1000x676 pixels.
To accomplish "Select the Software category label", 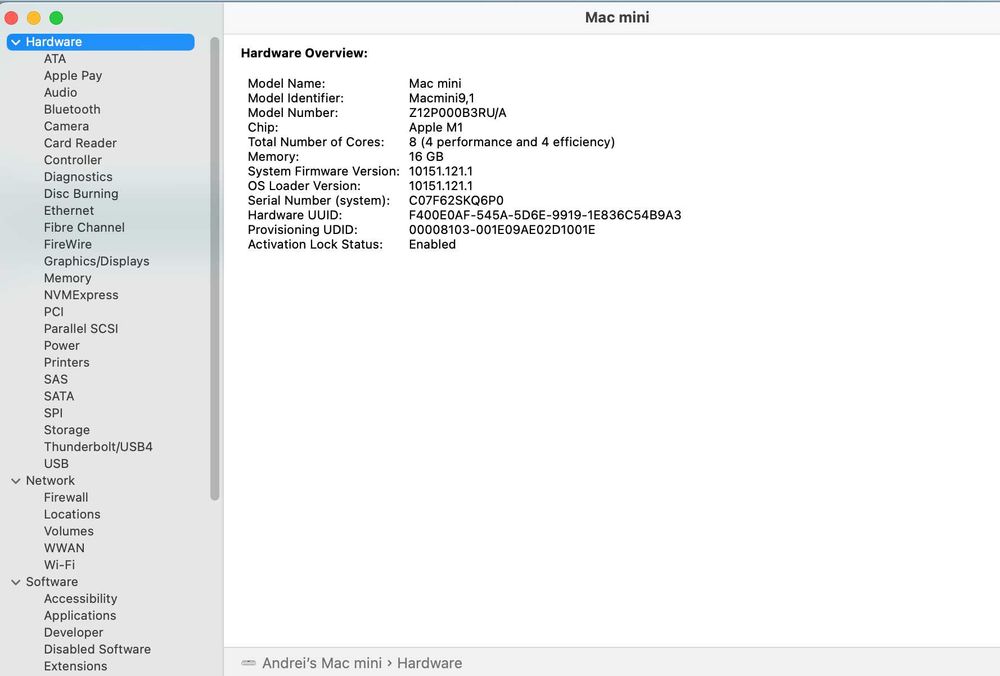I will pyautogui.click(x=52, y=582).
